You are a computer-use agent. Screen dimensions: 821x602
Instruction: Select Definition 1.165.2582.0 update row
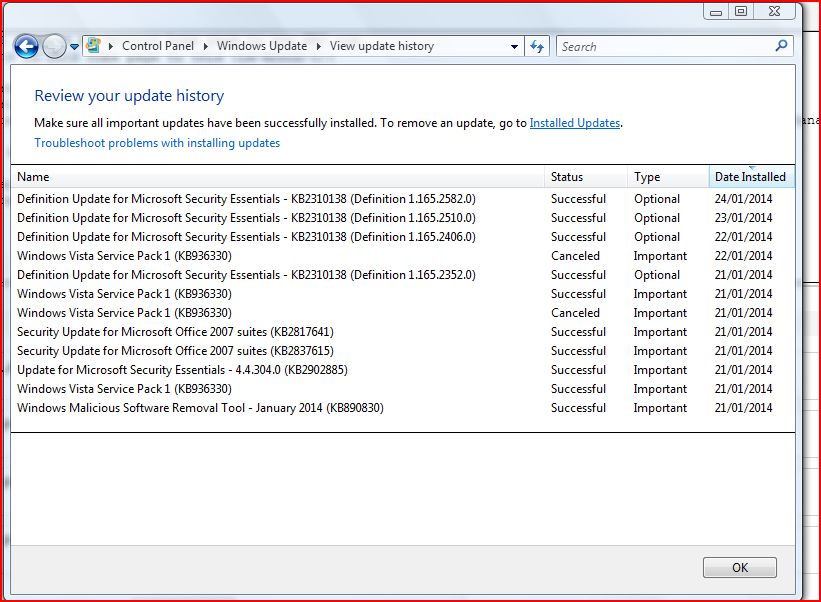point(402,199)
